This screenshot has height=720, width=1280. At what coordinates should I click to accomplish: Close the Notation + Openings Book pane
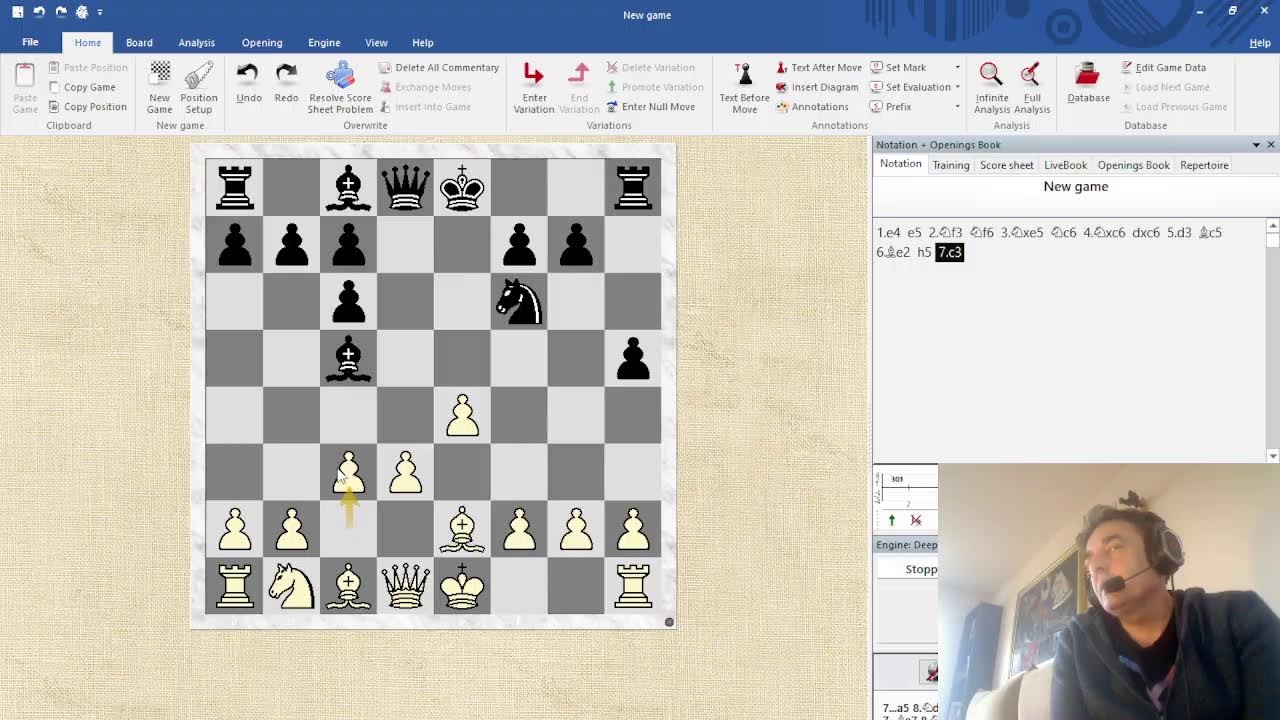[1271, 145]
